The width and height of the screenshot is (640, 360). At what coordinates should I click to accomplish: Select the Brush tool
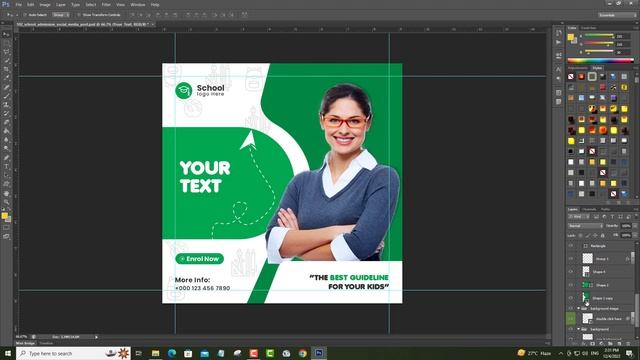6,96
